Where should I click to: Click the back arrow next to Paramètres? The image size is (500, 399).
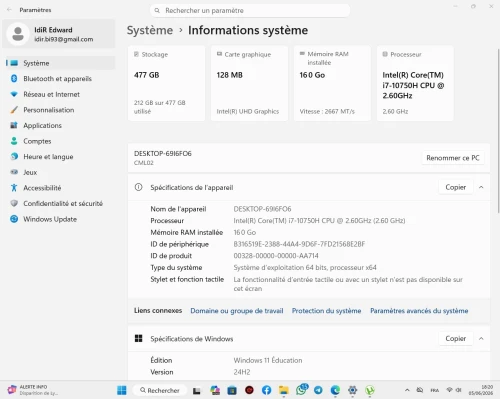pyautogui.click(x=9, y=10)
